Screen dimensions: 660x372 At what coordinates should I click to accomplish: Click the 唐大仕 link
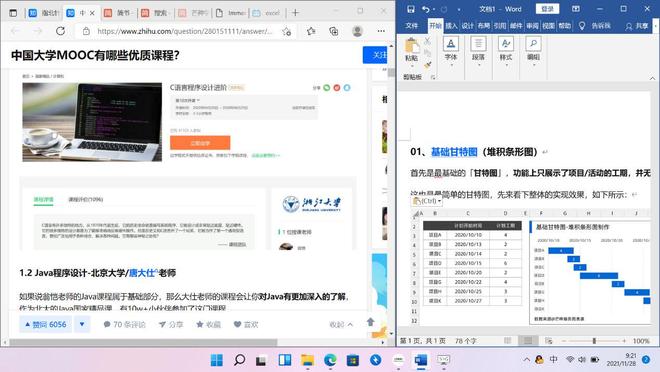click(142, 273)
